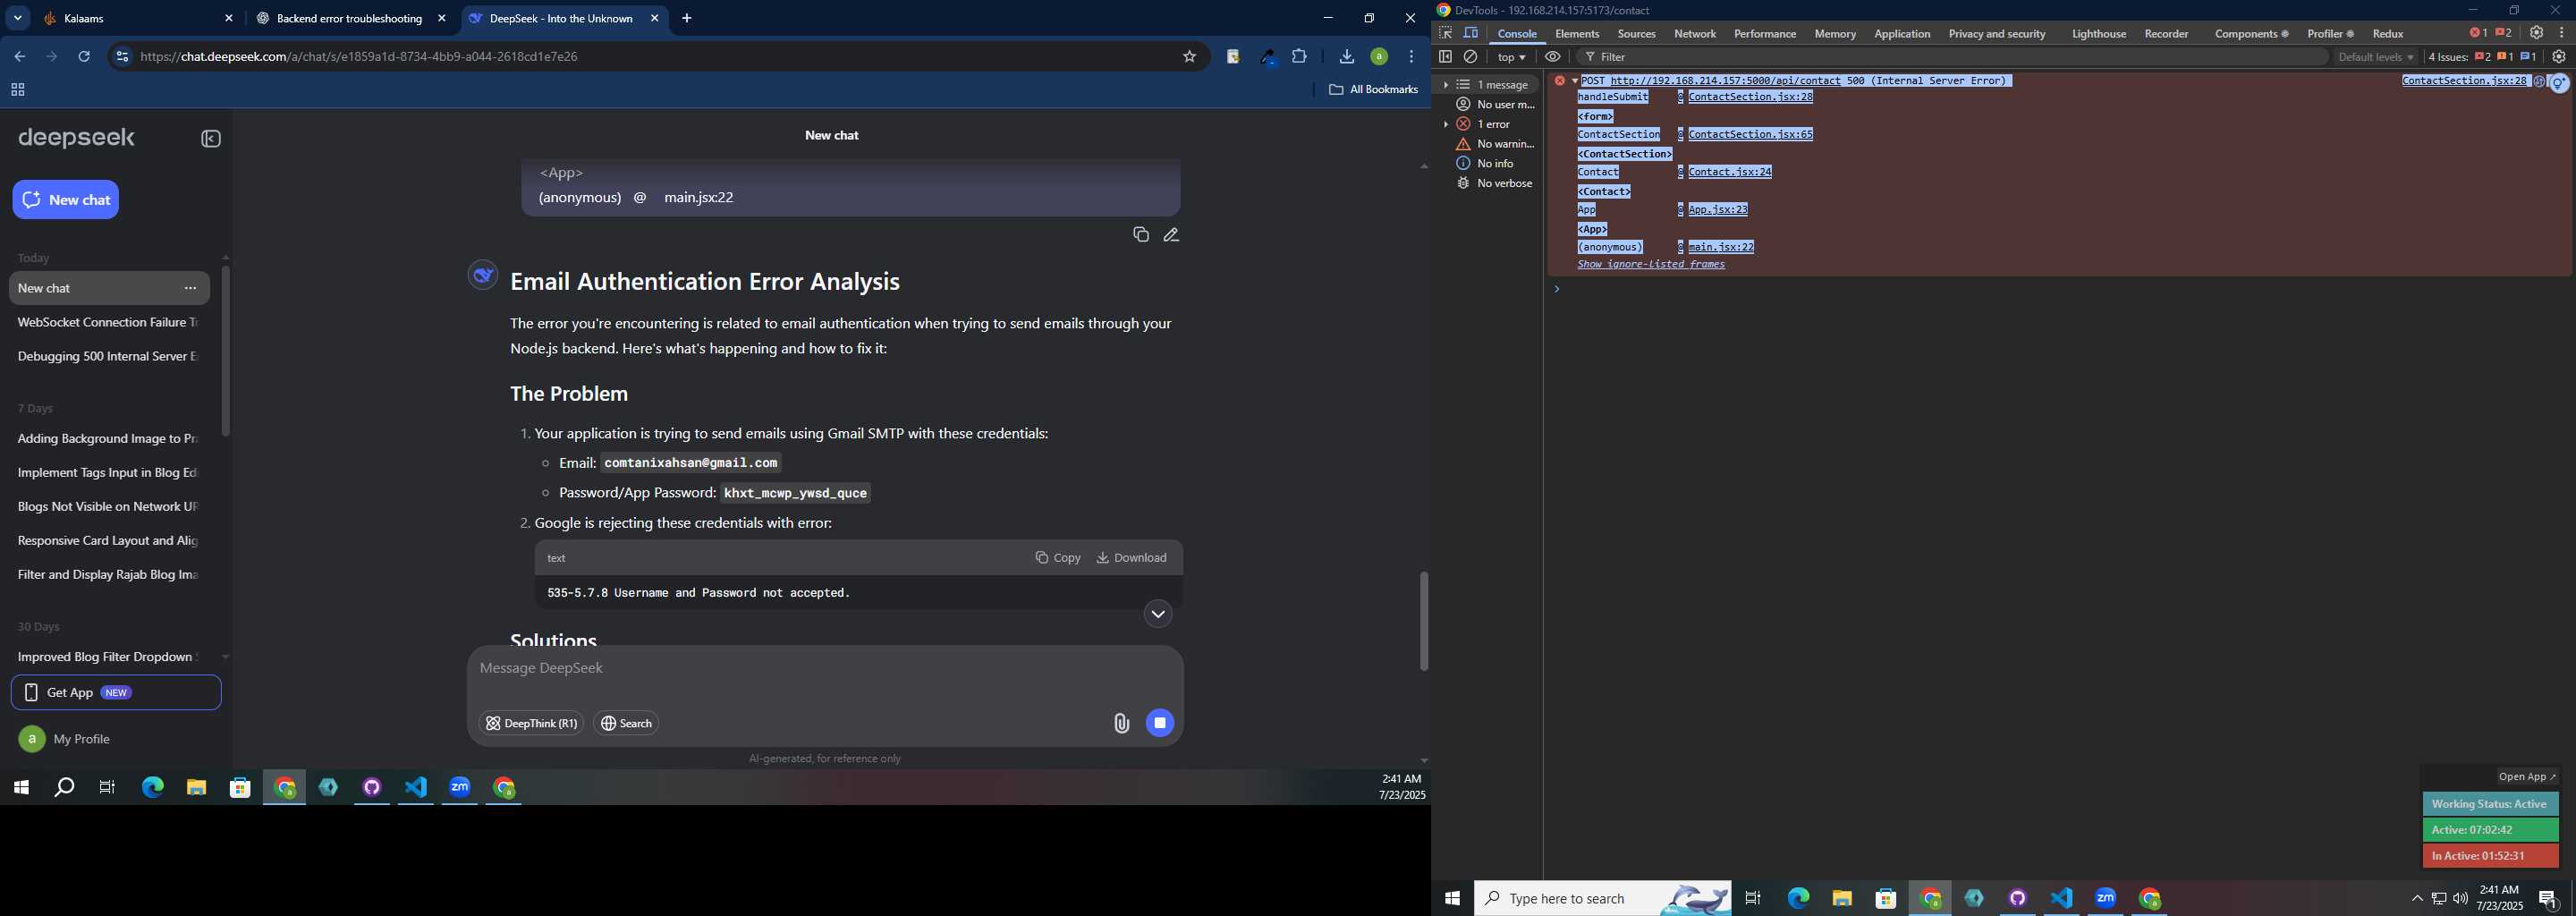Open the 'top' JavaScript context dropdown
This screenshot has height=916, width=2576.
click(1511, 57)
